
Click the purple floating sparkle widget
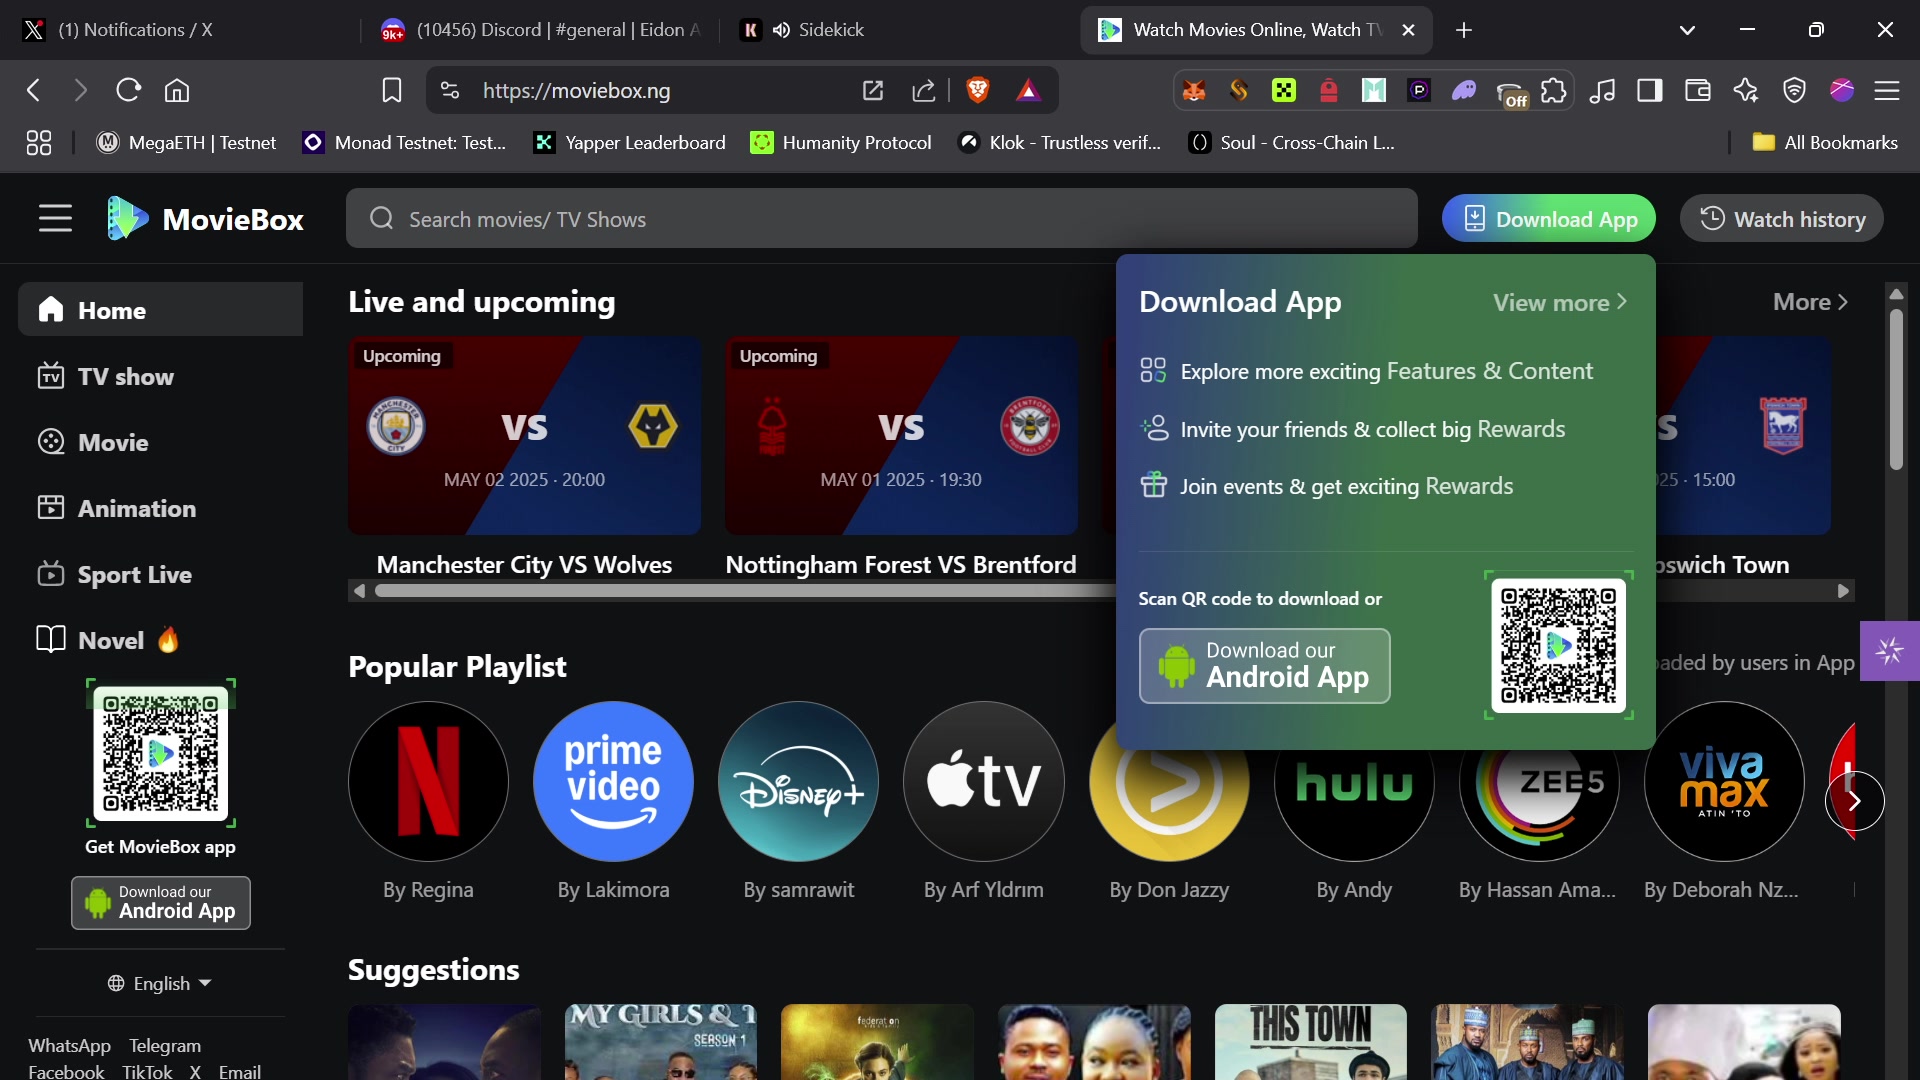[1889, 651]
